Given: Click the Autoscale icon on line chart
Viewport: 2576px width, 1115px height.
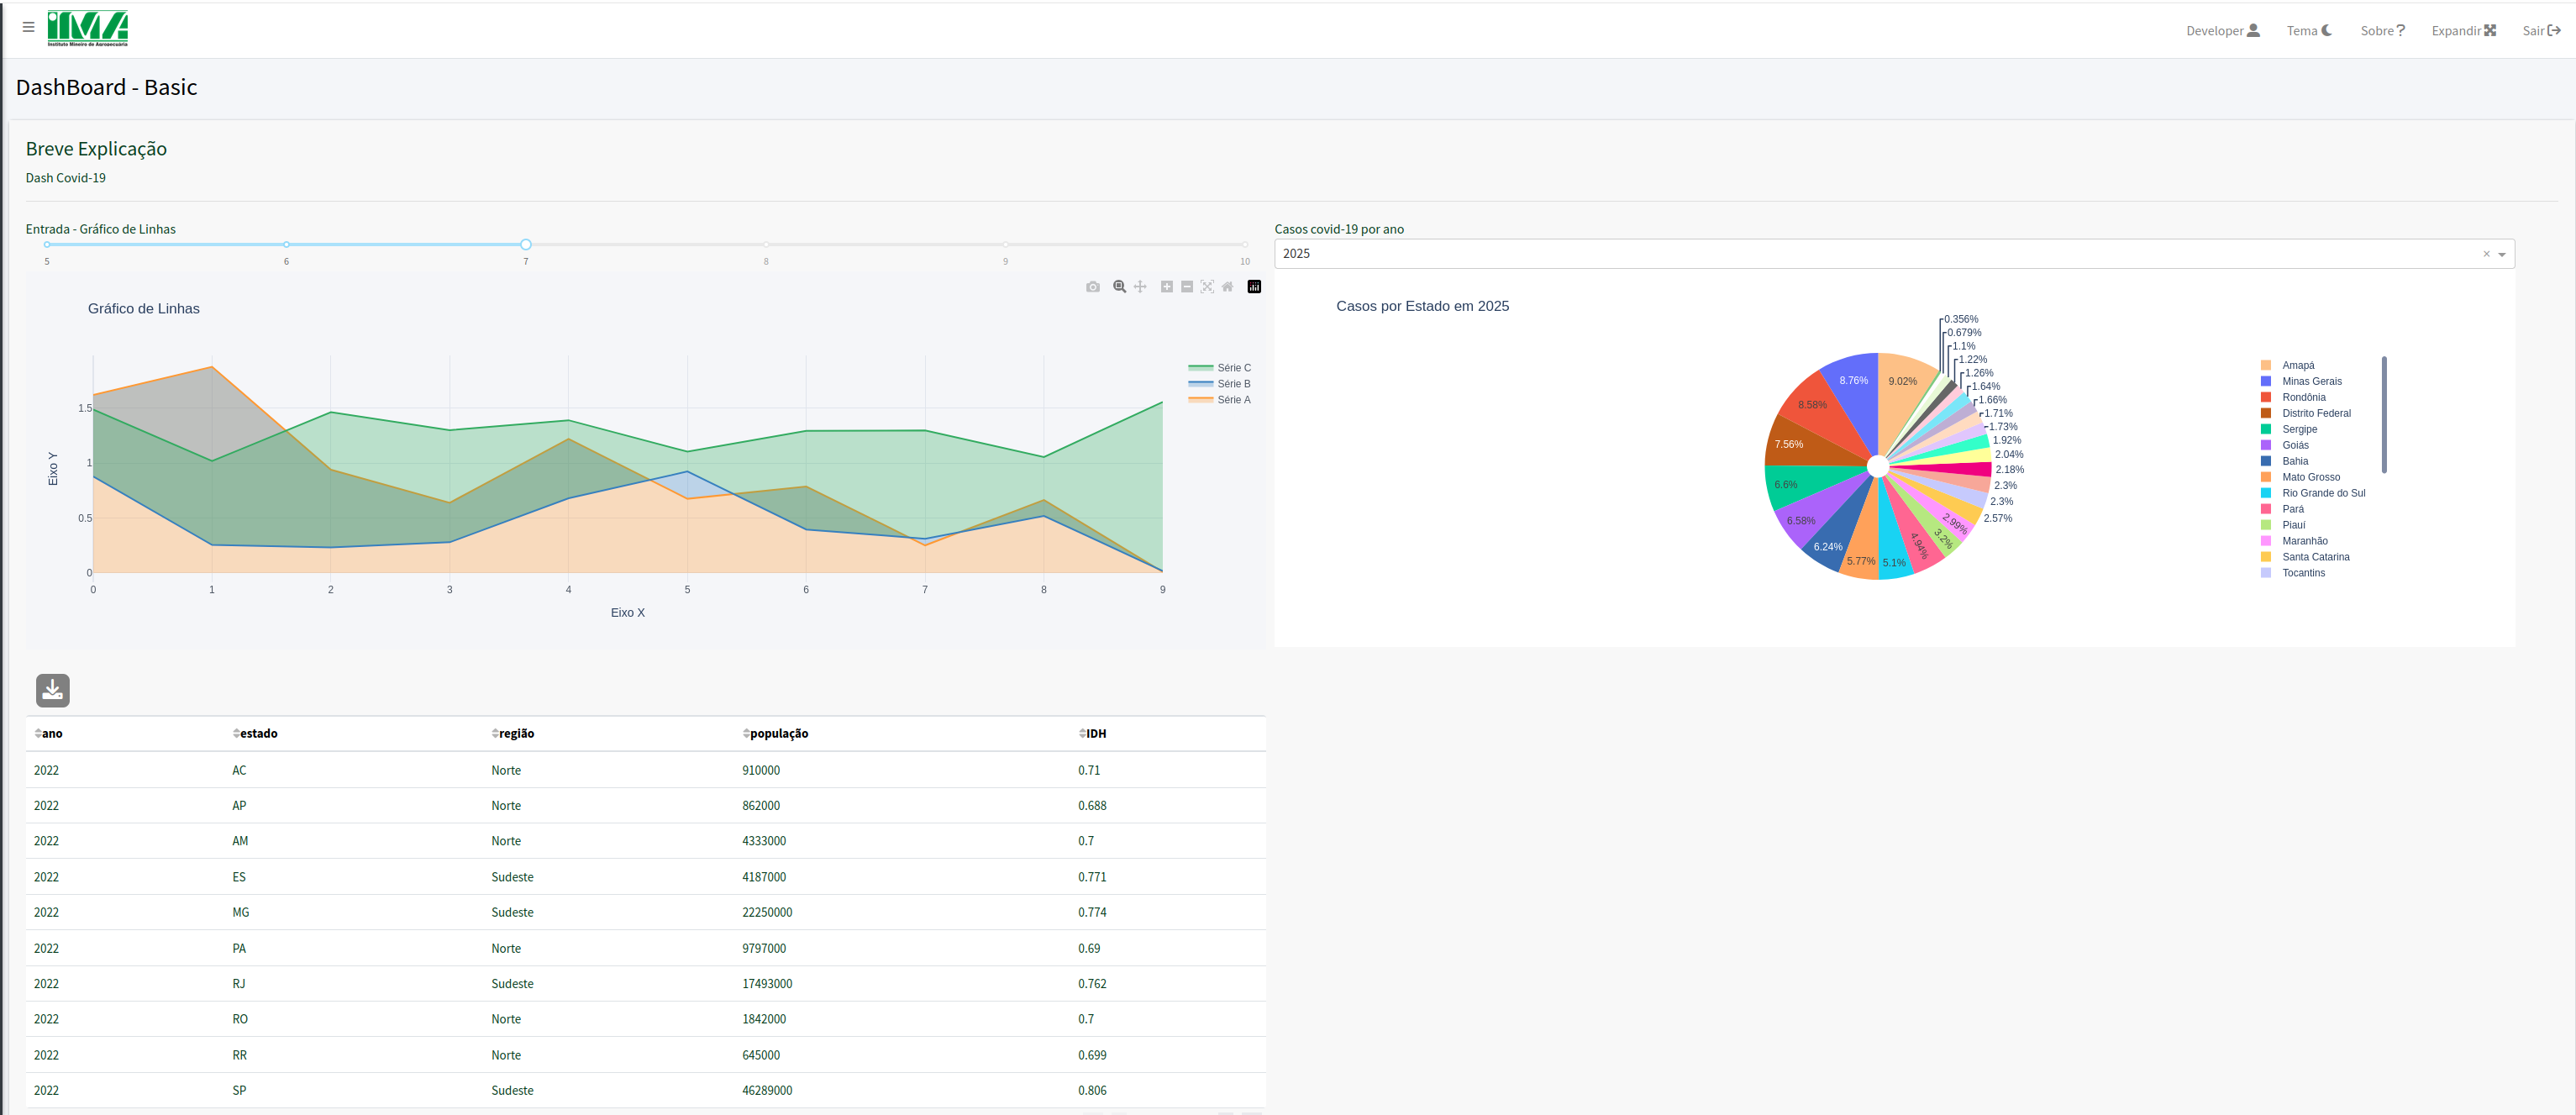Looking at the screenshot, I should (x=1207, y=287).
